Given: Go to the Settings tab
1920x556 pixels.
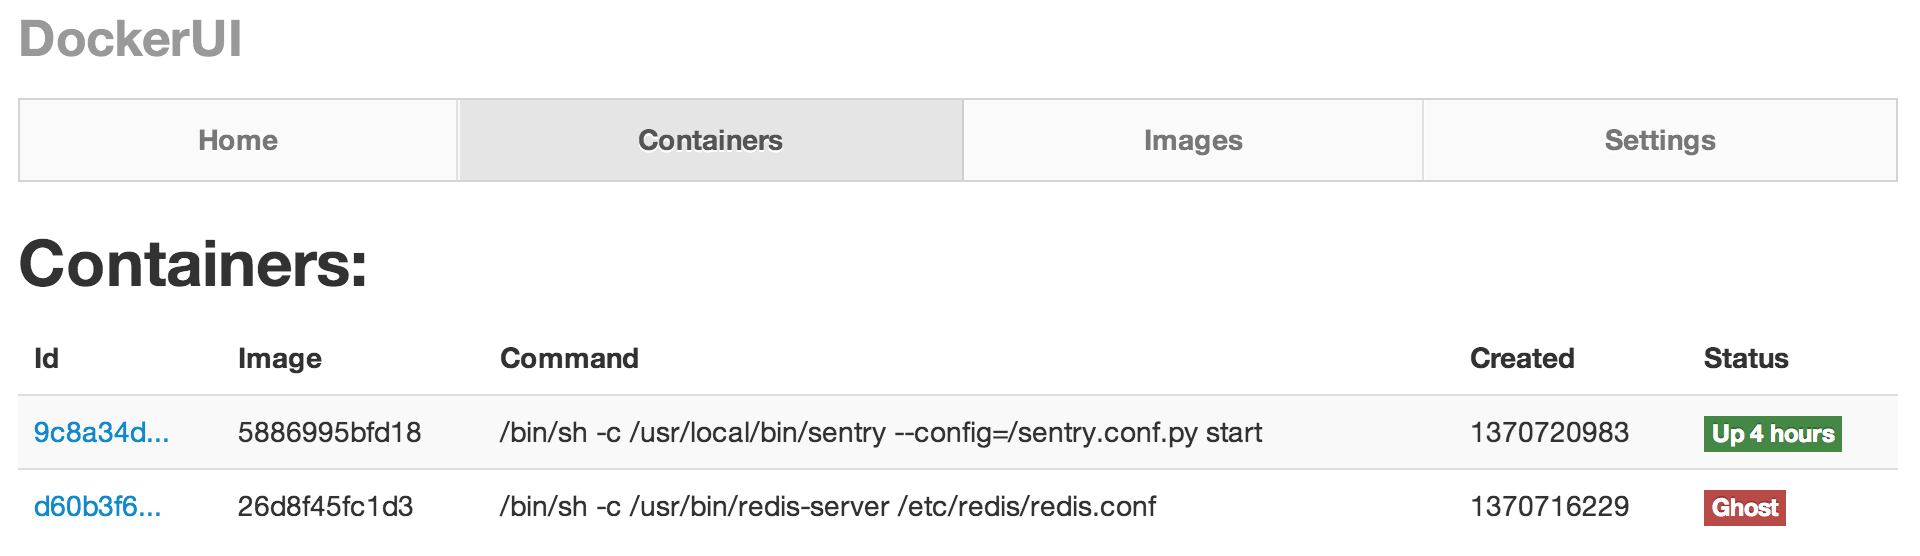Looking at the screenshot, I should click(x=1660, y=140).
